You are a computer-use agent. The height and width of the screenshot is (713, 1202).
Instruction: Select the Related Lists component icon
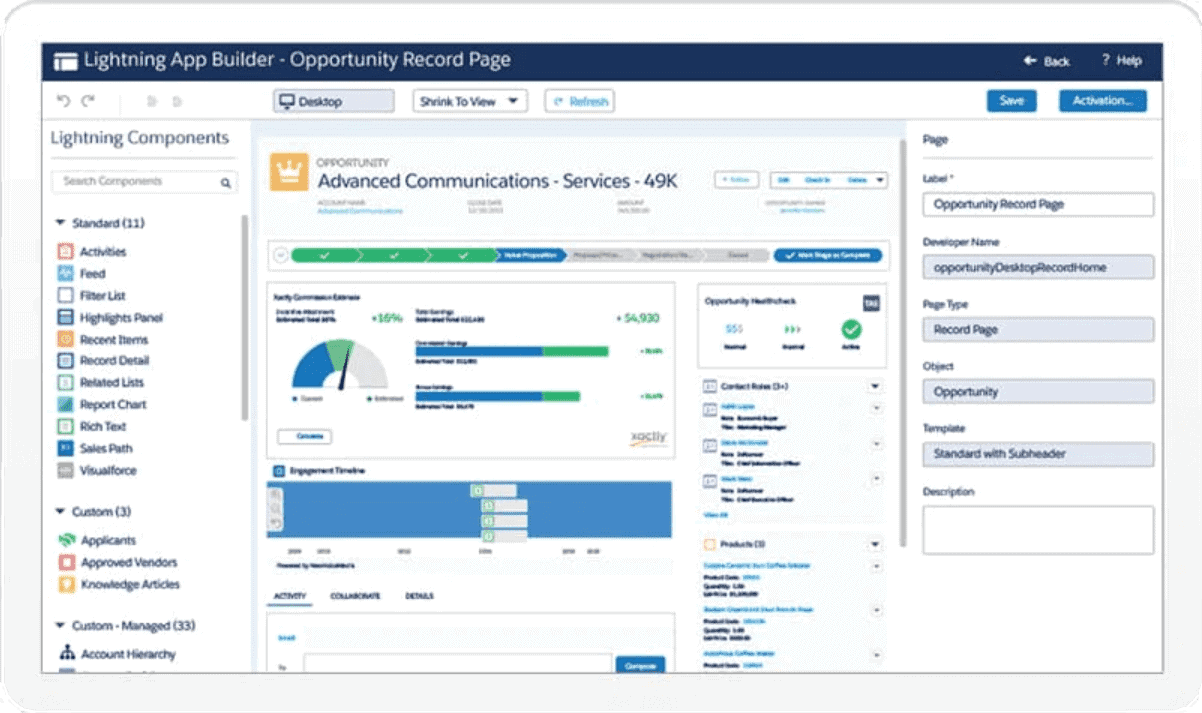pyautogui.click(x=66, y=382)
